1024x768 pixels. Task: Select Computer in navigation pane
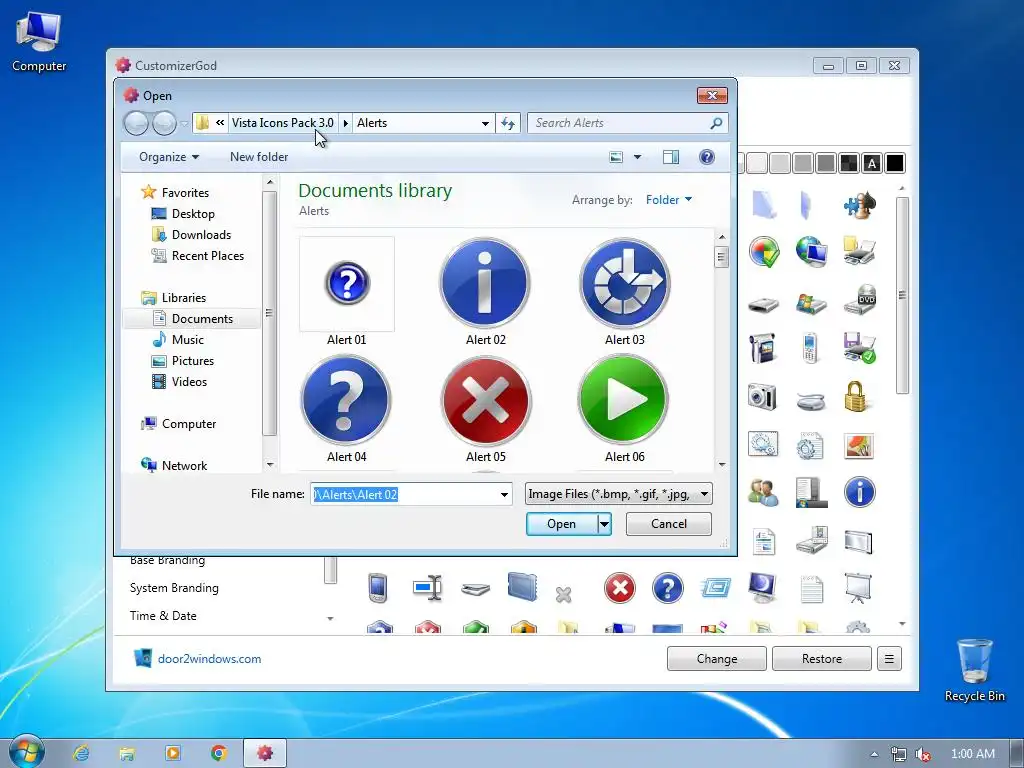click(x=189, y=424)
